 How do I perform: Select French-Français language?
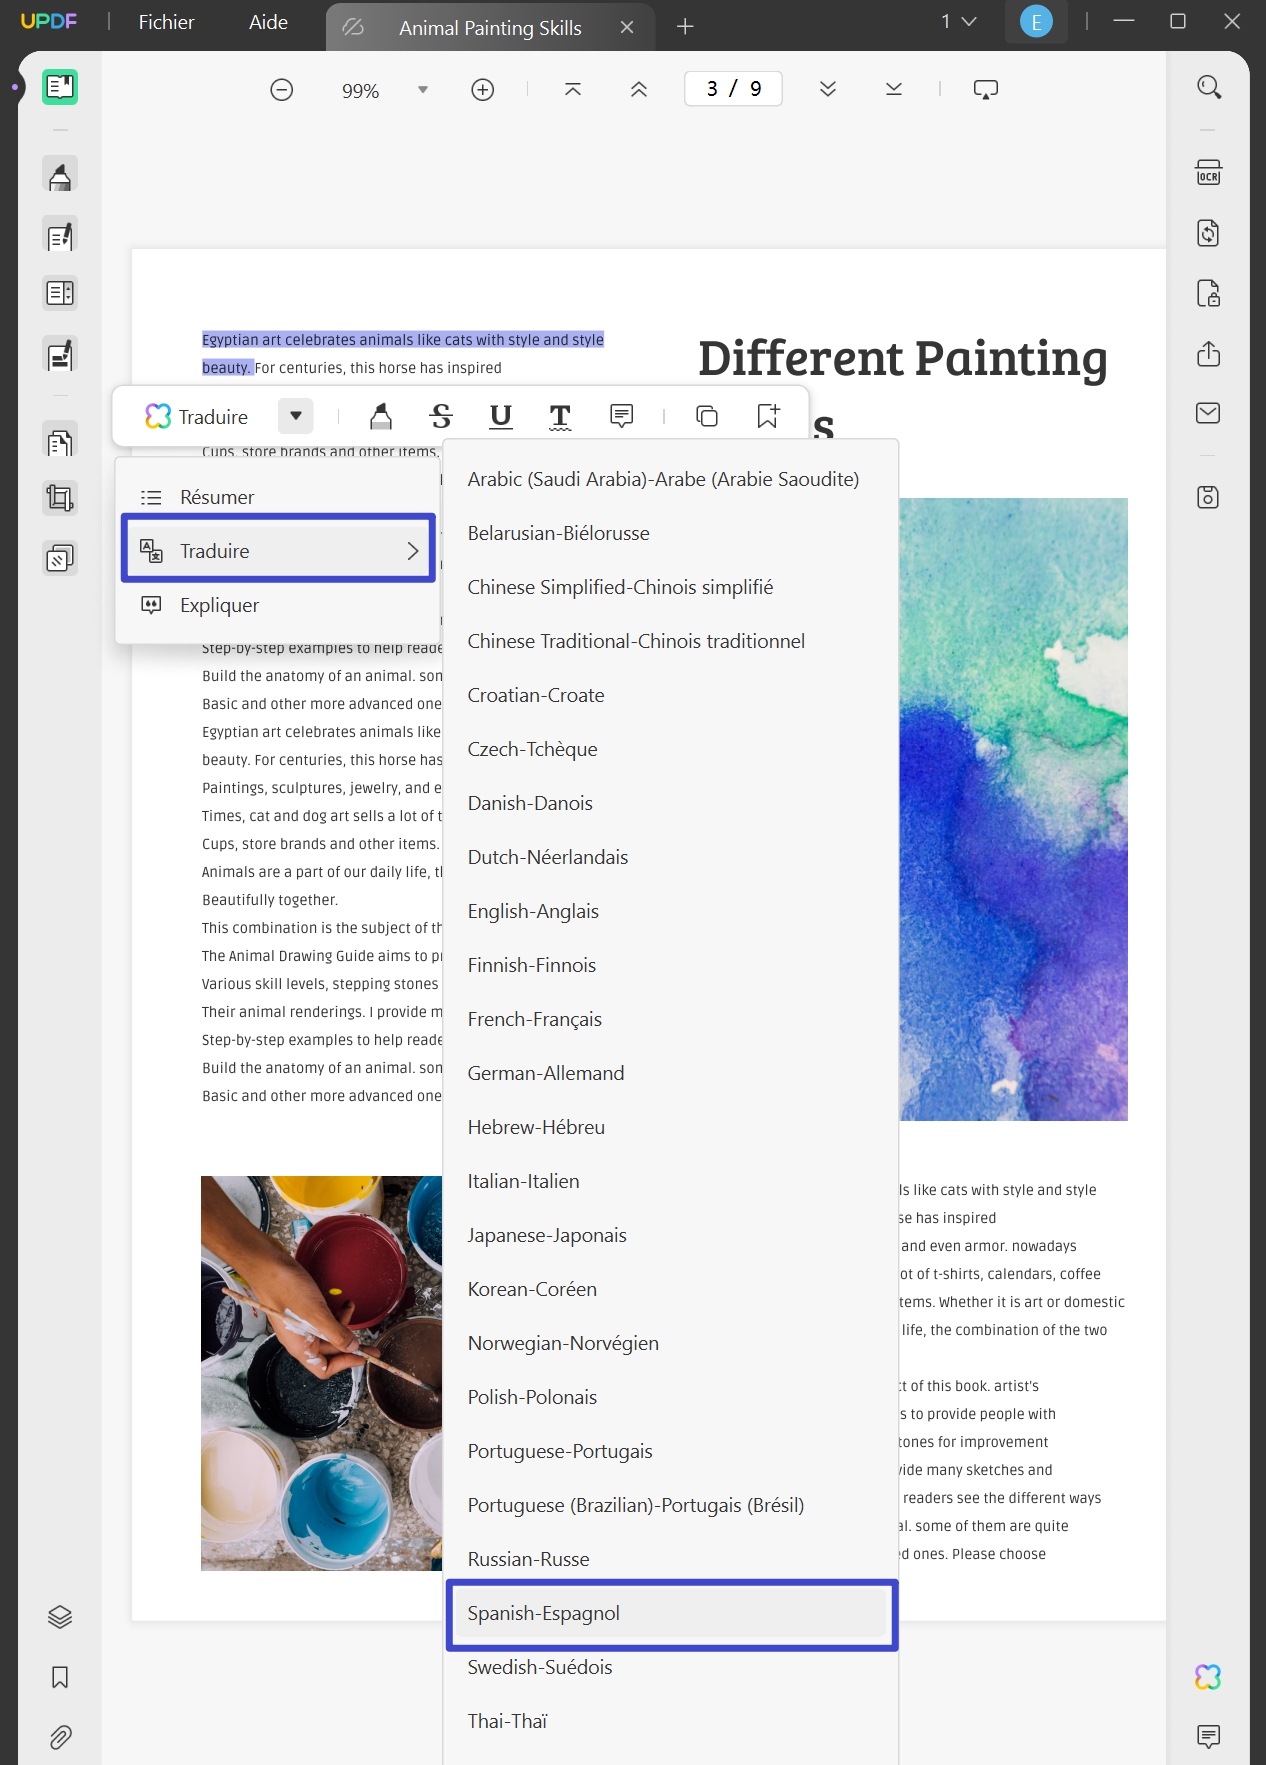671,1019
